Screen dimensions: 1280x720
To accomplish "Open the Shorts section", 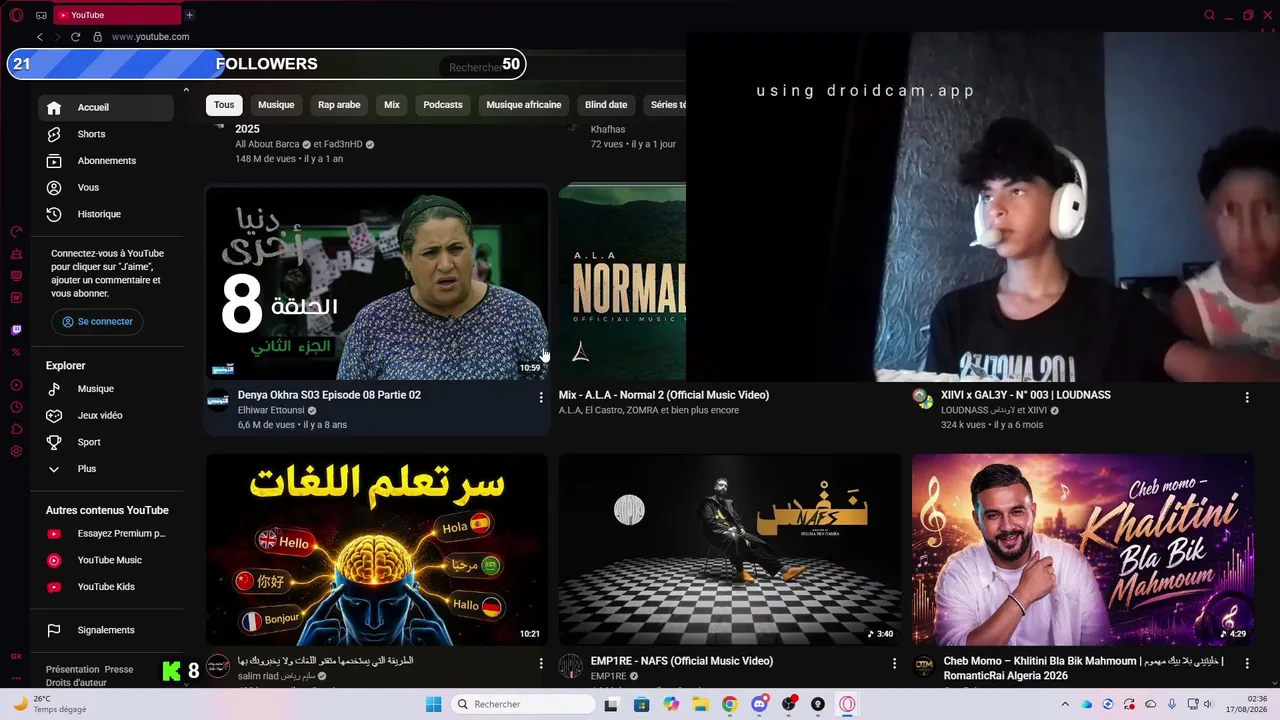I will pos(106,134).
